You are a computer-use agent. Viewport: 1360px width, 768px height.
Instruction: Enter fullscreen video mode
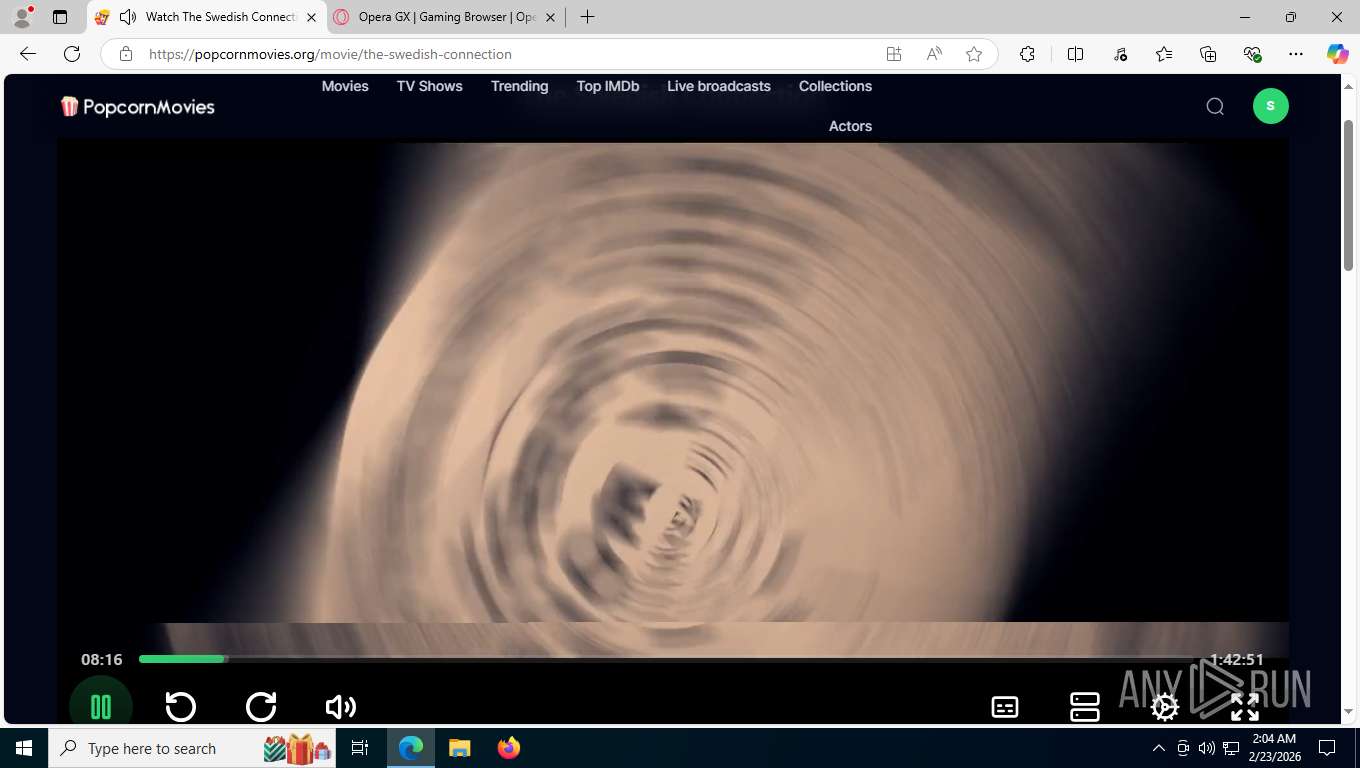pos(1245,707)
